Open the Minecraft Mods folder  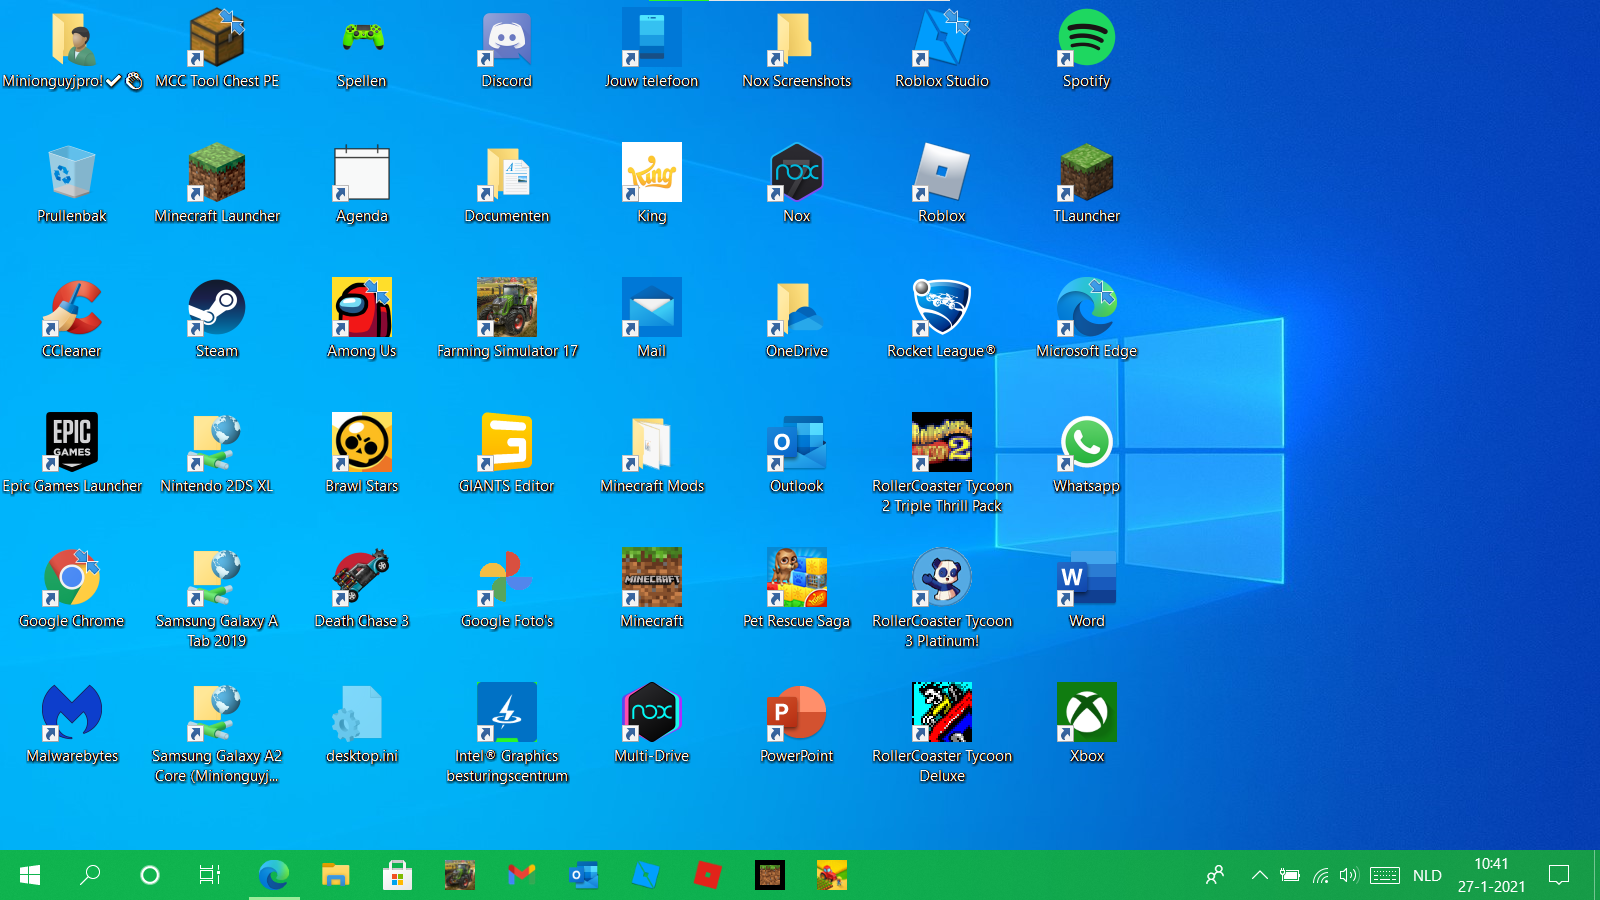(x=652, y=455)
